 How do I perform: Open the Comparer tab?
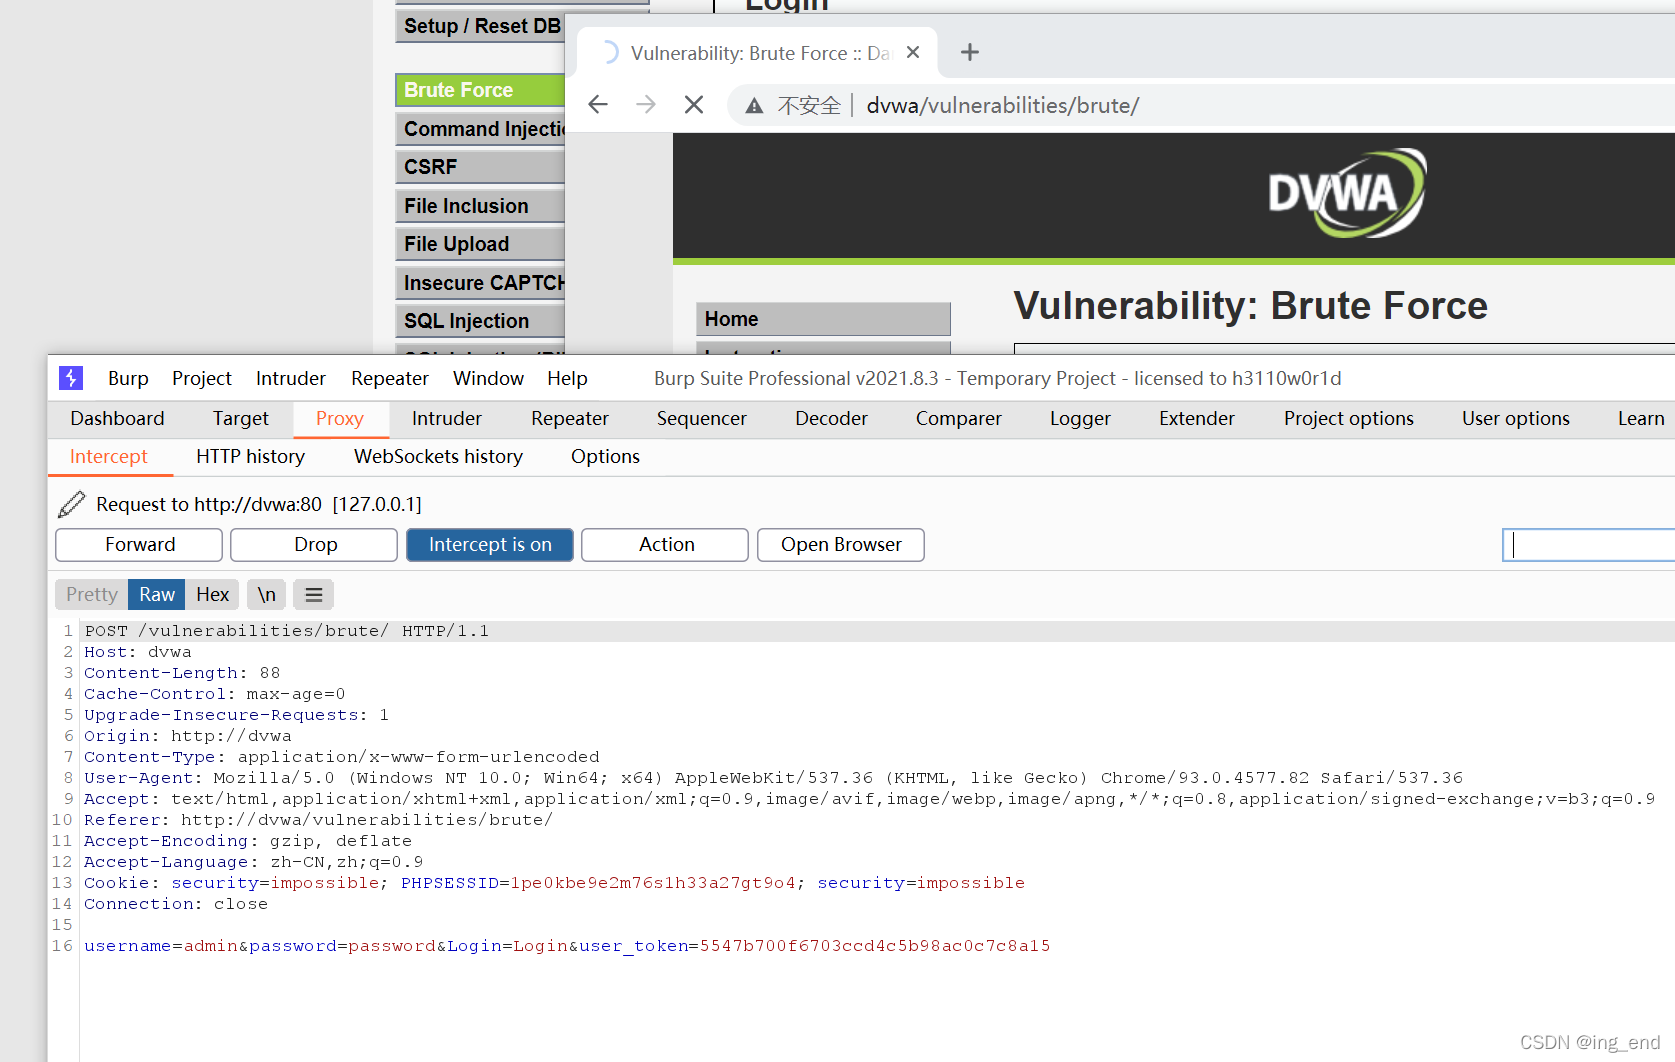click(959, 419)
